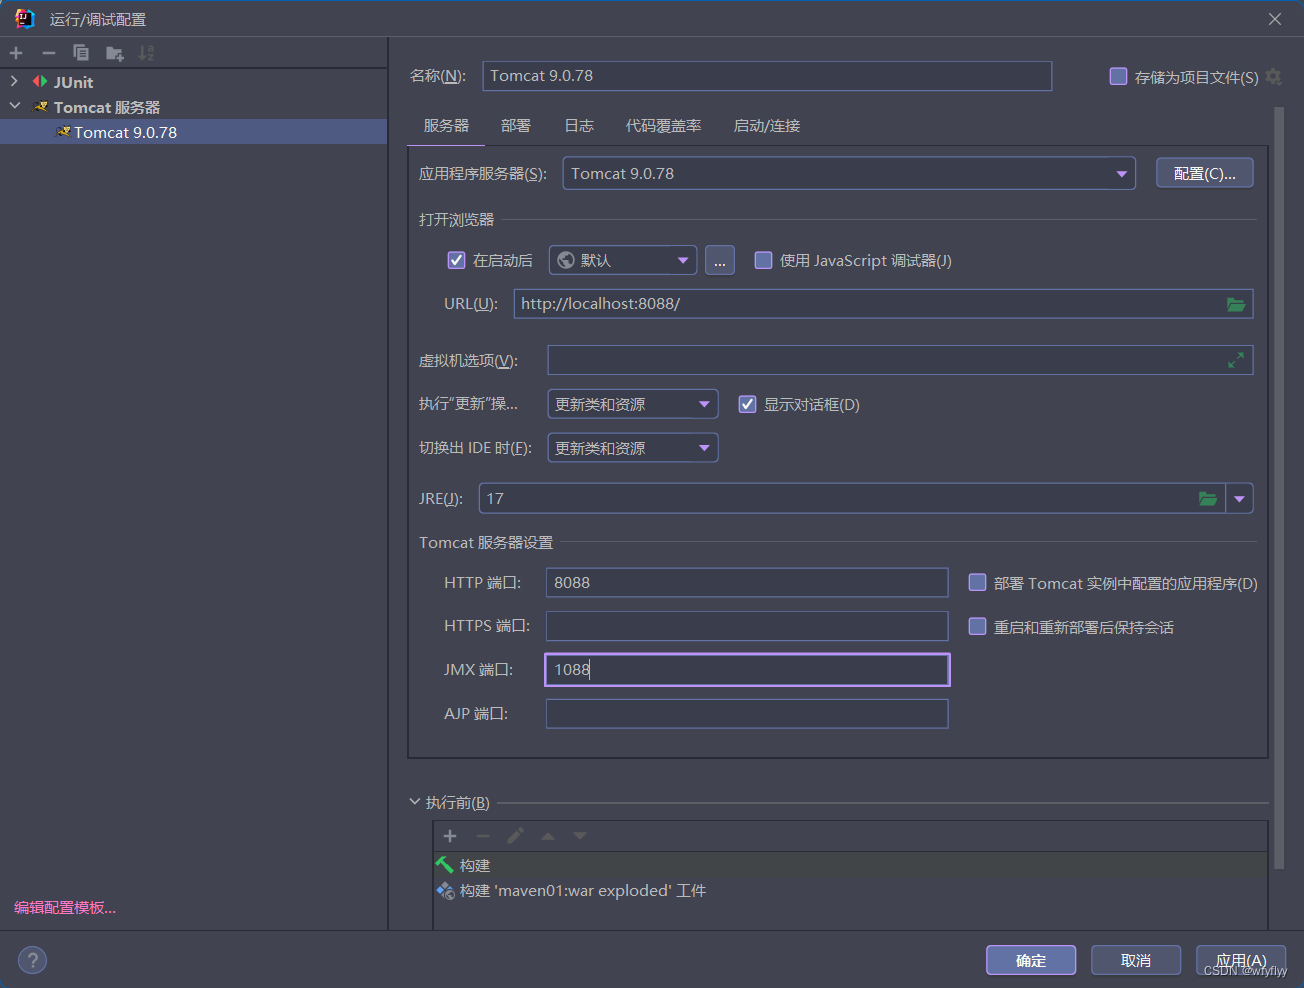Click the globe icon in browser dropdown

(x=566, y=260)
